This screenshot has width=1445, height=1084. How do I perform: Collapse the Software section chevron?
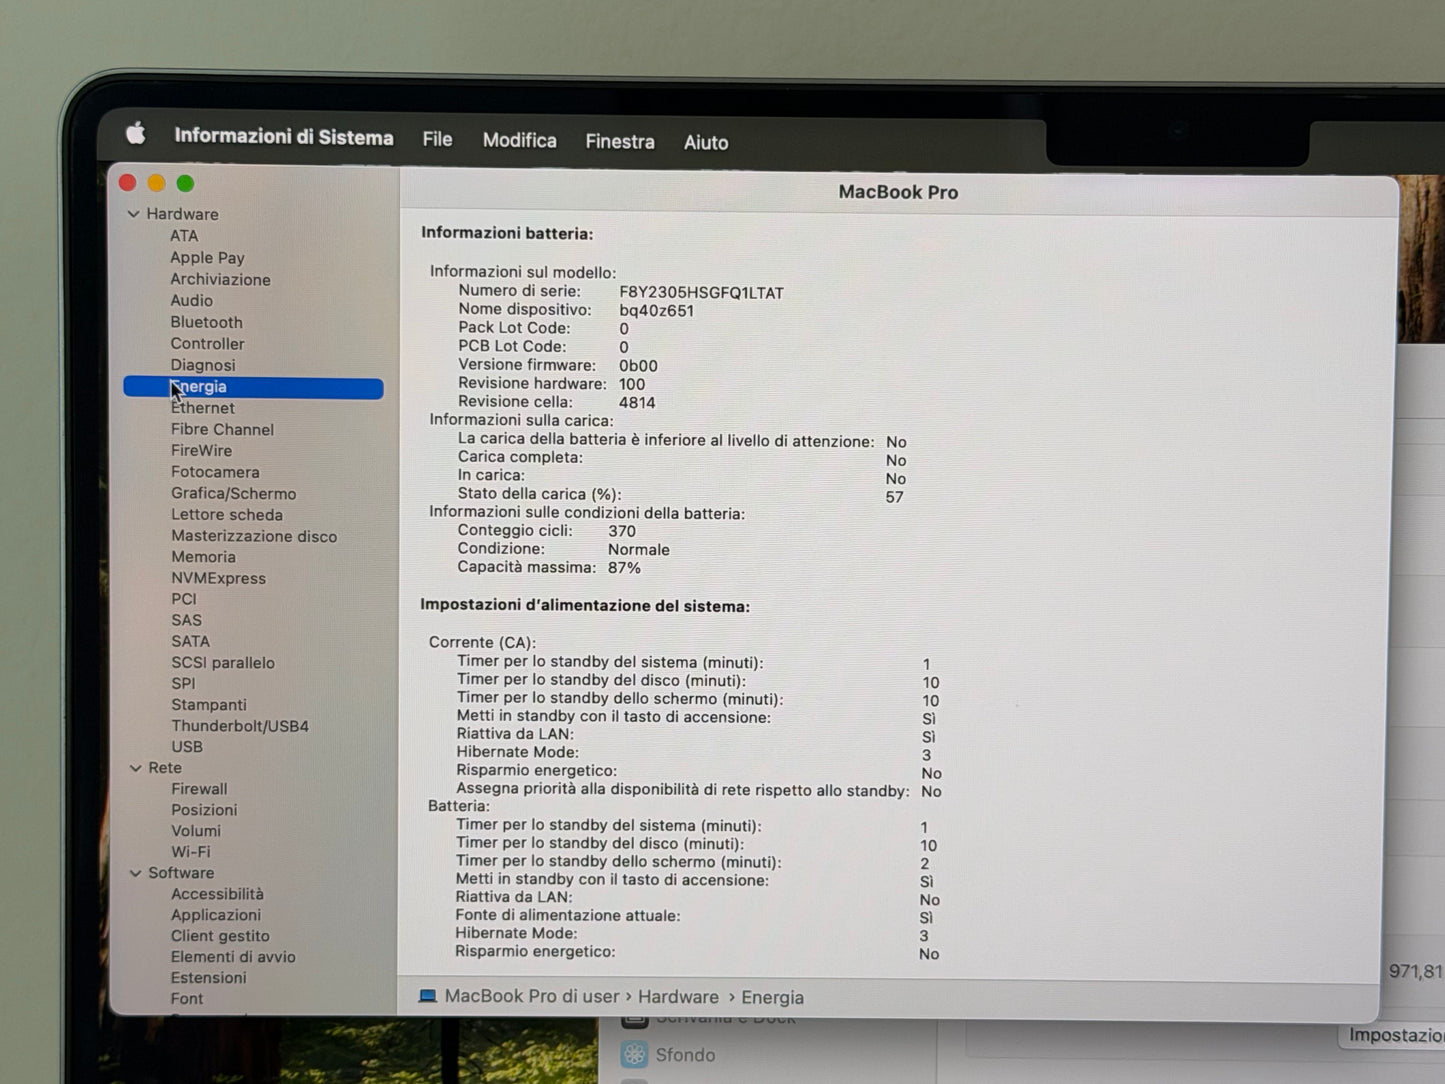(136, 873)
